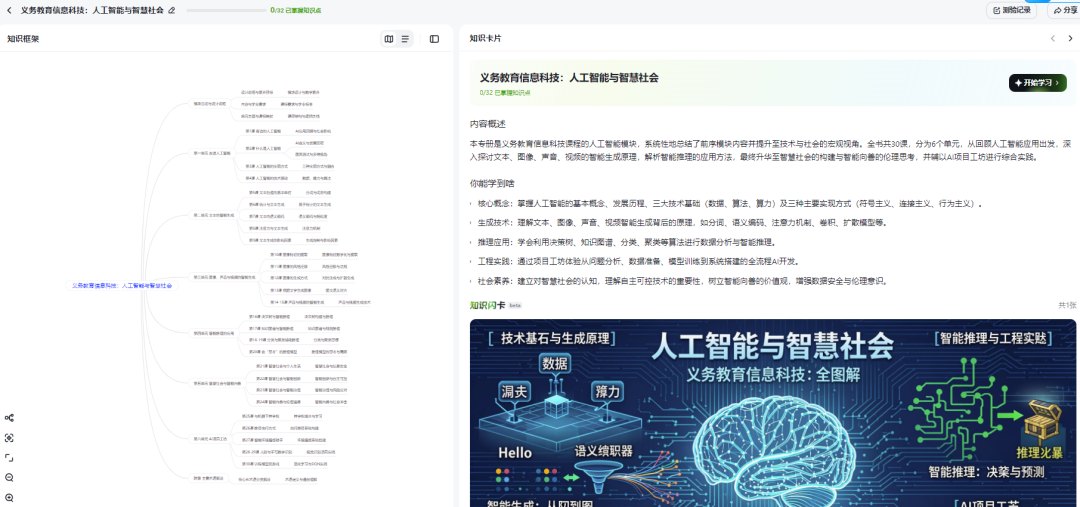Select the 第21课 node in mind map
Viewport: 1080px width, 507px height.
point(278,366)
